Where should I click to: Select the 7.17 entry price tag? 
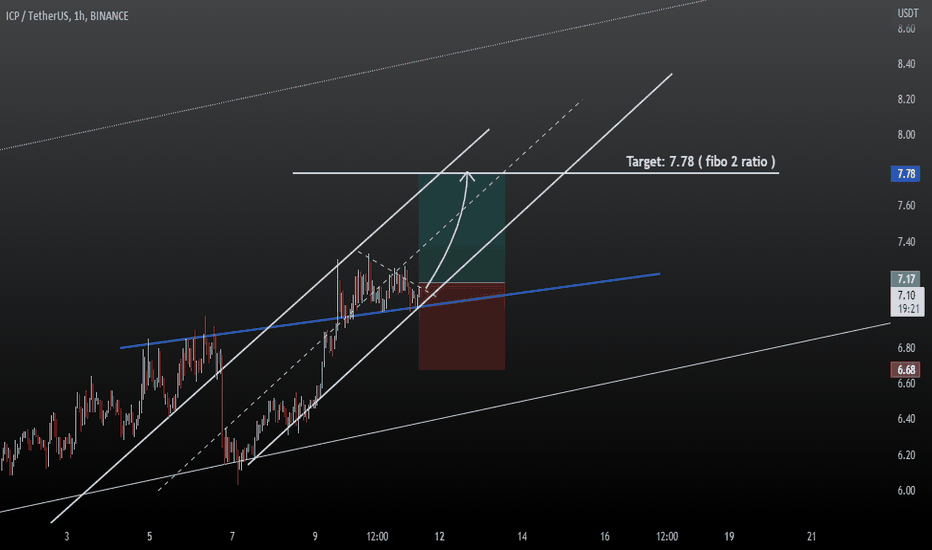tap(905, 278)
